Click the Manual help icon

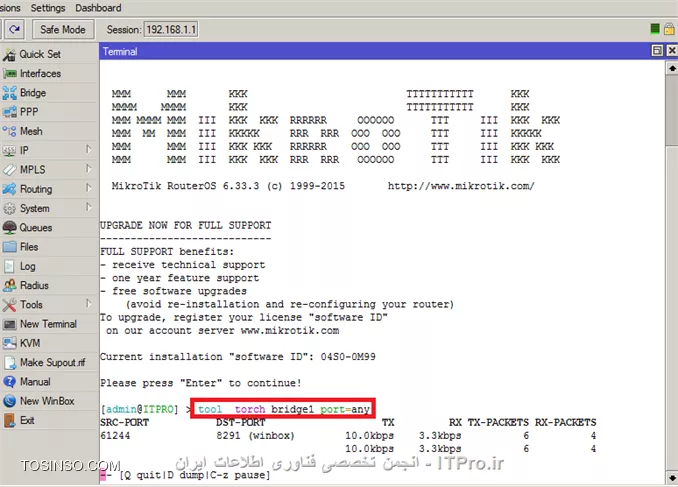pyautogui.click(x=10, y=382)
